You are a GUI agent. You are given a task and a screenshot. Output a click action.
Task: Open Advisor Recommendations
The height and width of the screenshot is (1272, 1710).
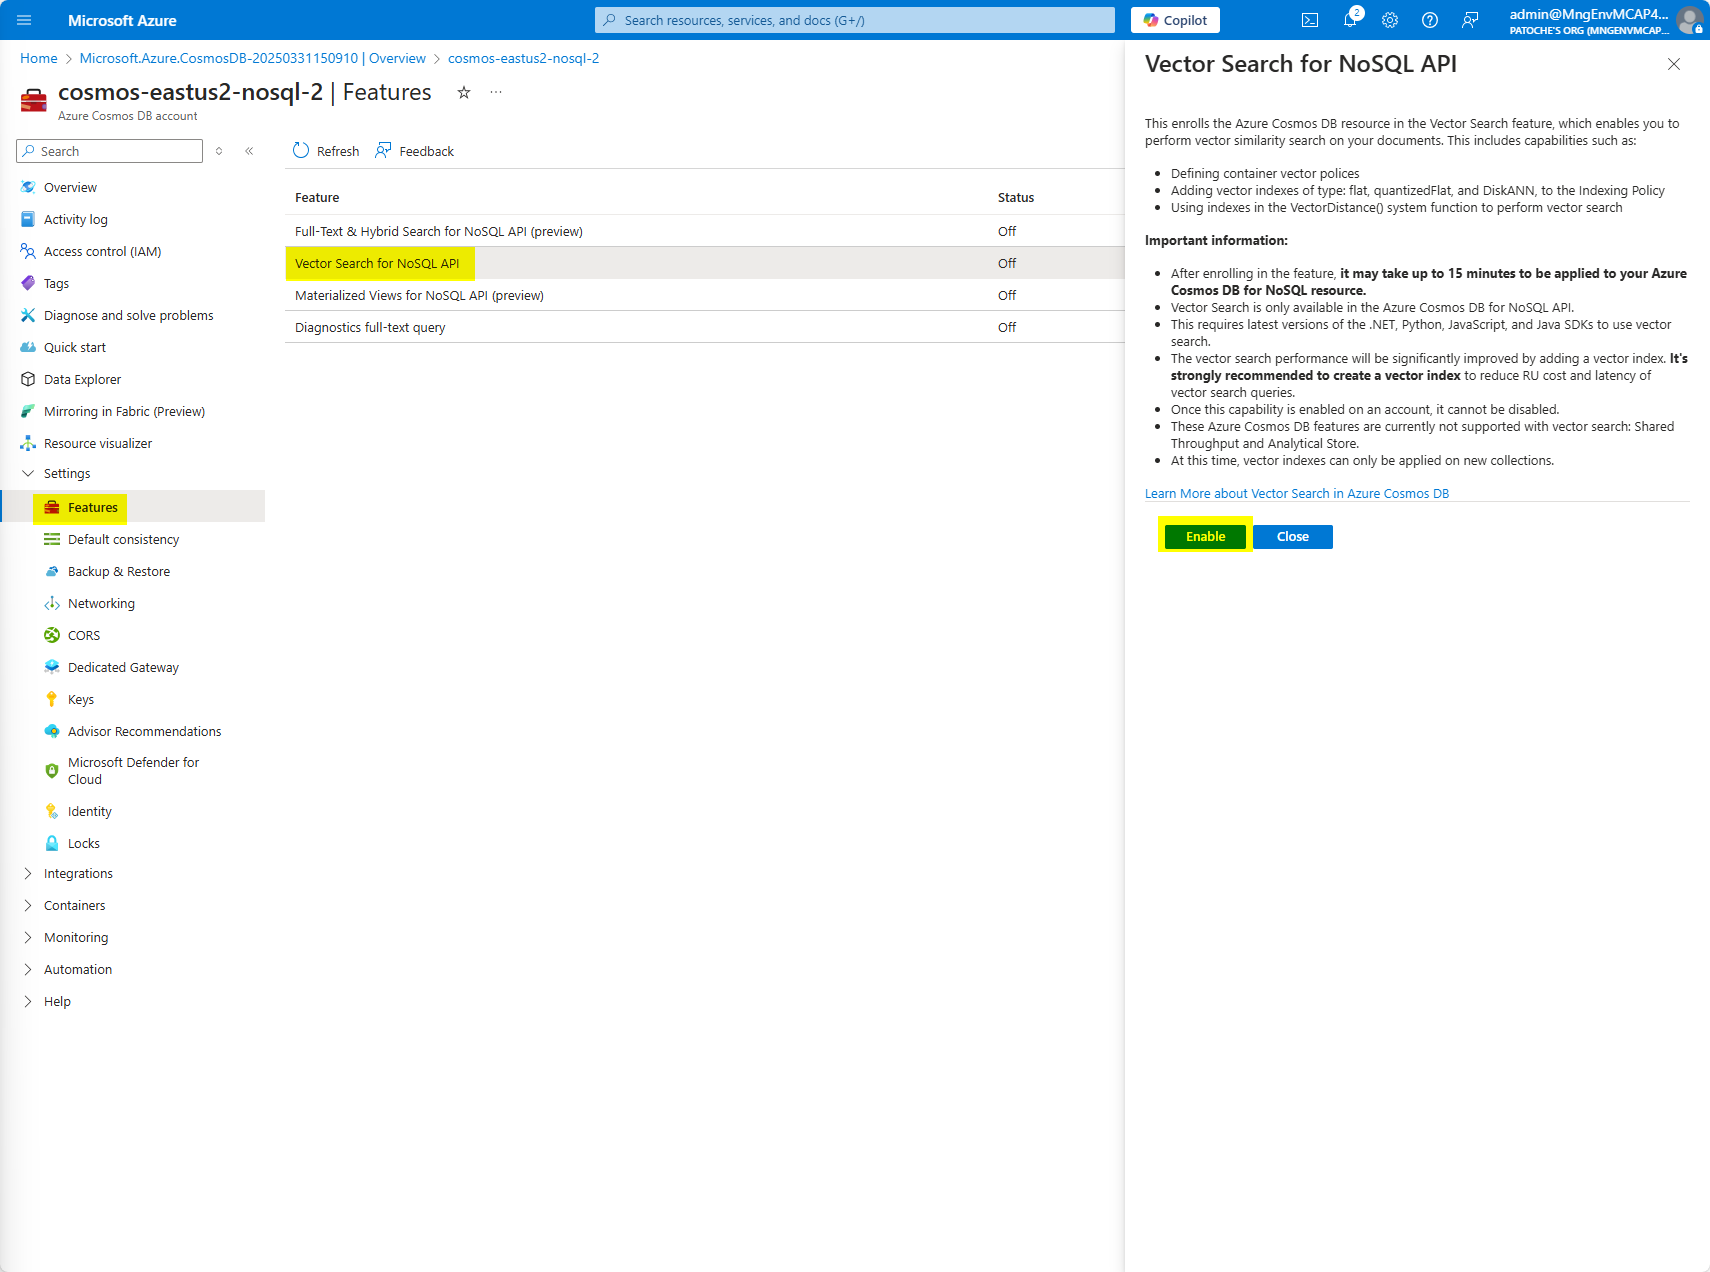144,731
